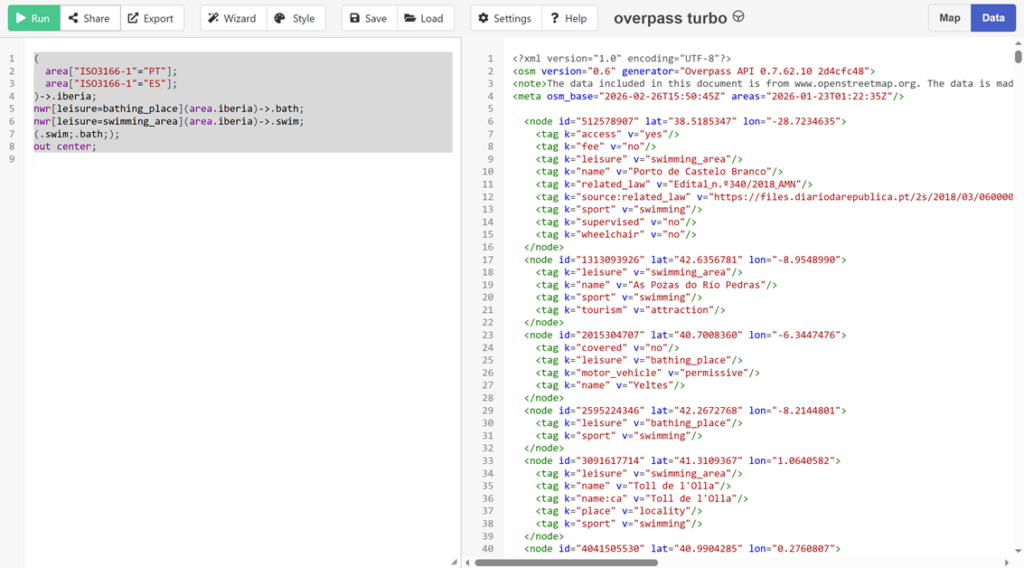Open the Share dialog

[x=90, y=18]
